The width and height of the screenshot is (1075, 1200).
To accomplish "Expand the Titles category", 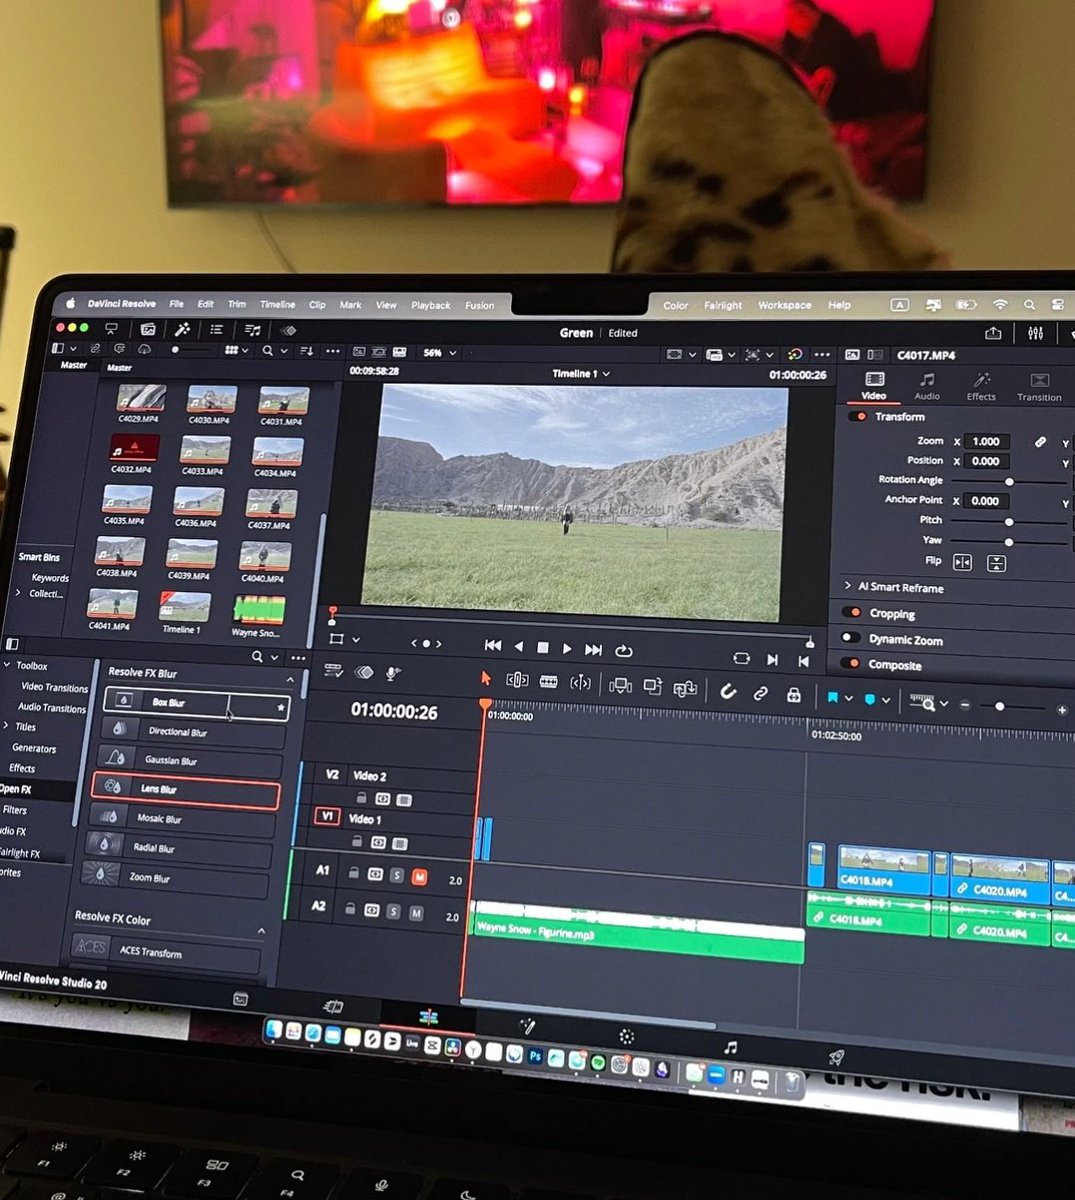I will pyautogui.click(x=6, y=726).
